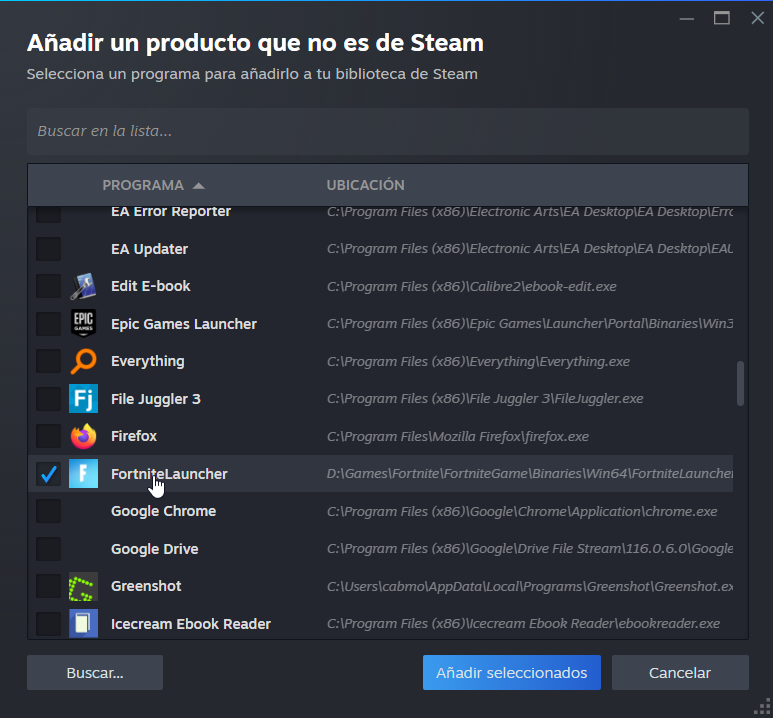Select the Google Drive program name
This screenshot has width=773, height=718.
click(154, 549)
